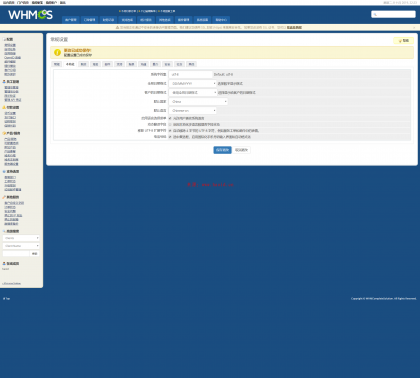Screen dimensions: 420x378
Task: Click the magnifier icon beside advanced search heading
Action: coord(4,231)
